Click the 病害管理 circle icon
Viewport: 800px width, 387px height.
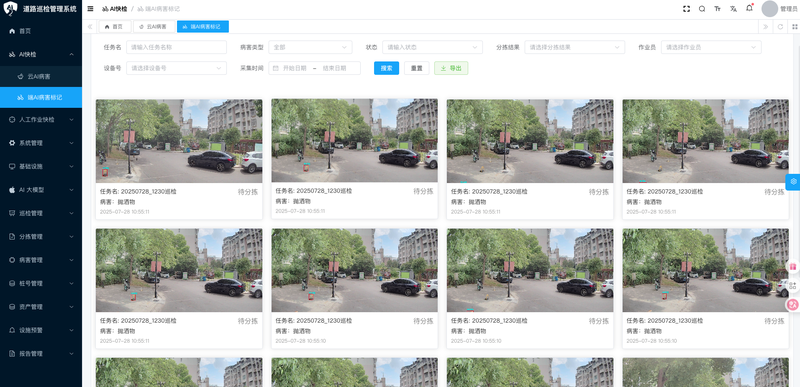(x=12, y=260)
